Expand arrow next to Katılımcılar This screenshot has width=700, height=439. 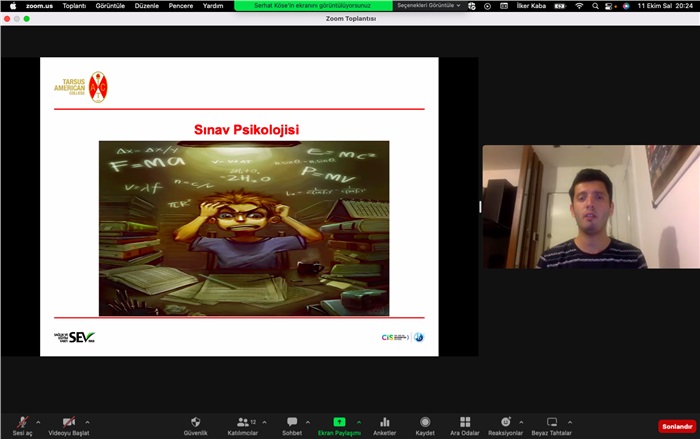264,422
